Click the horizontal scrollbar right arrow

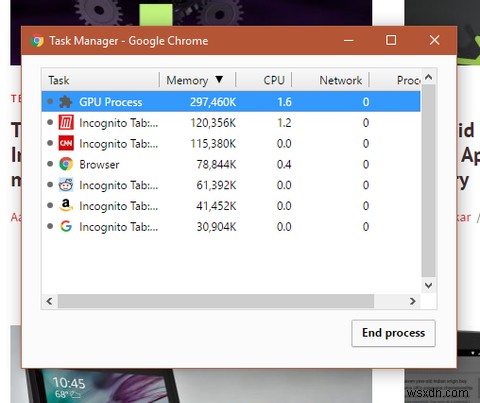413,301
